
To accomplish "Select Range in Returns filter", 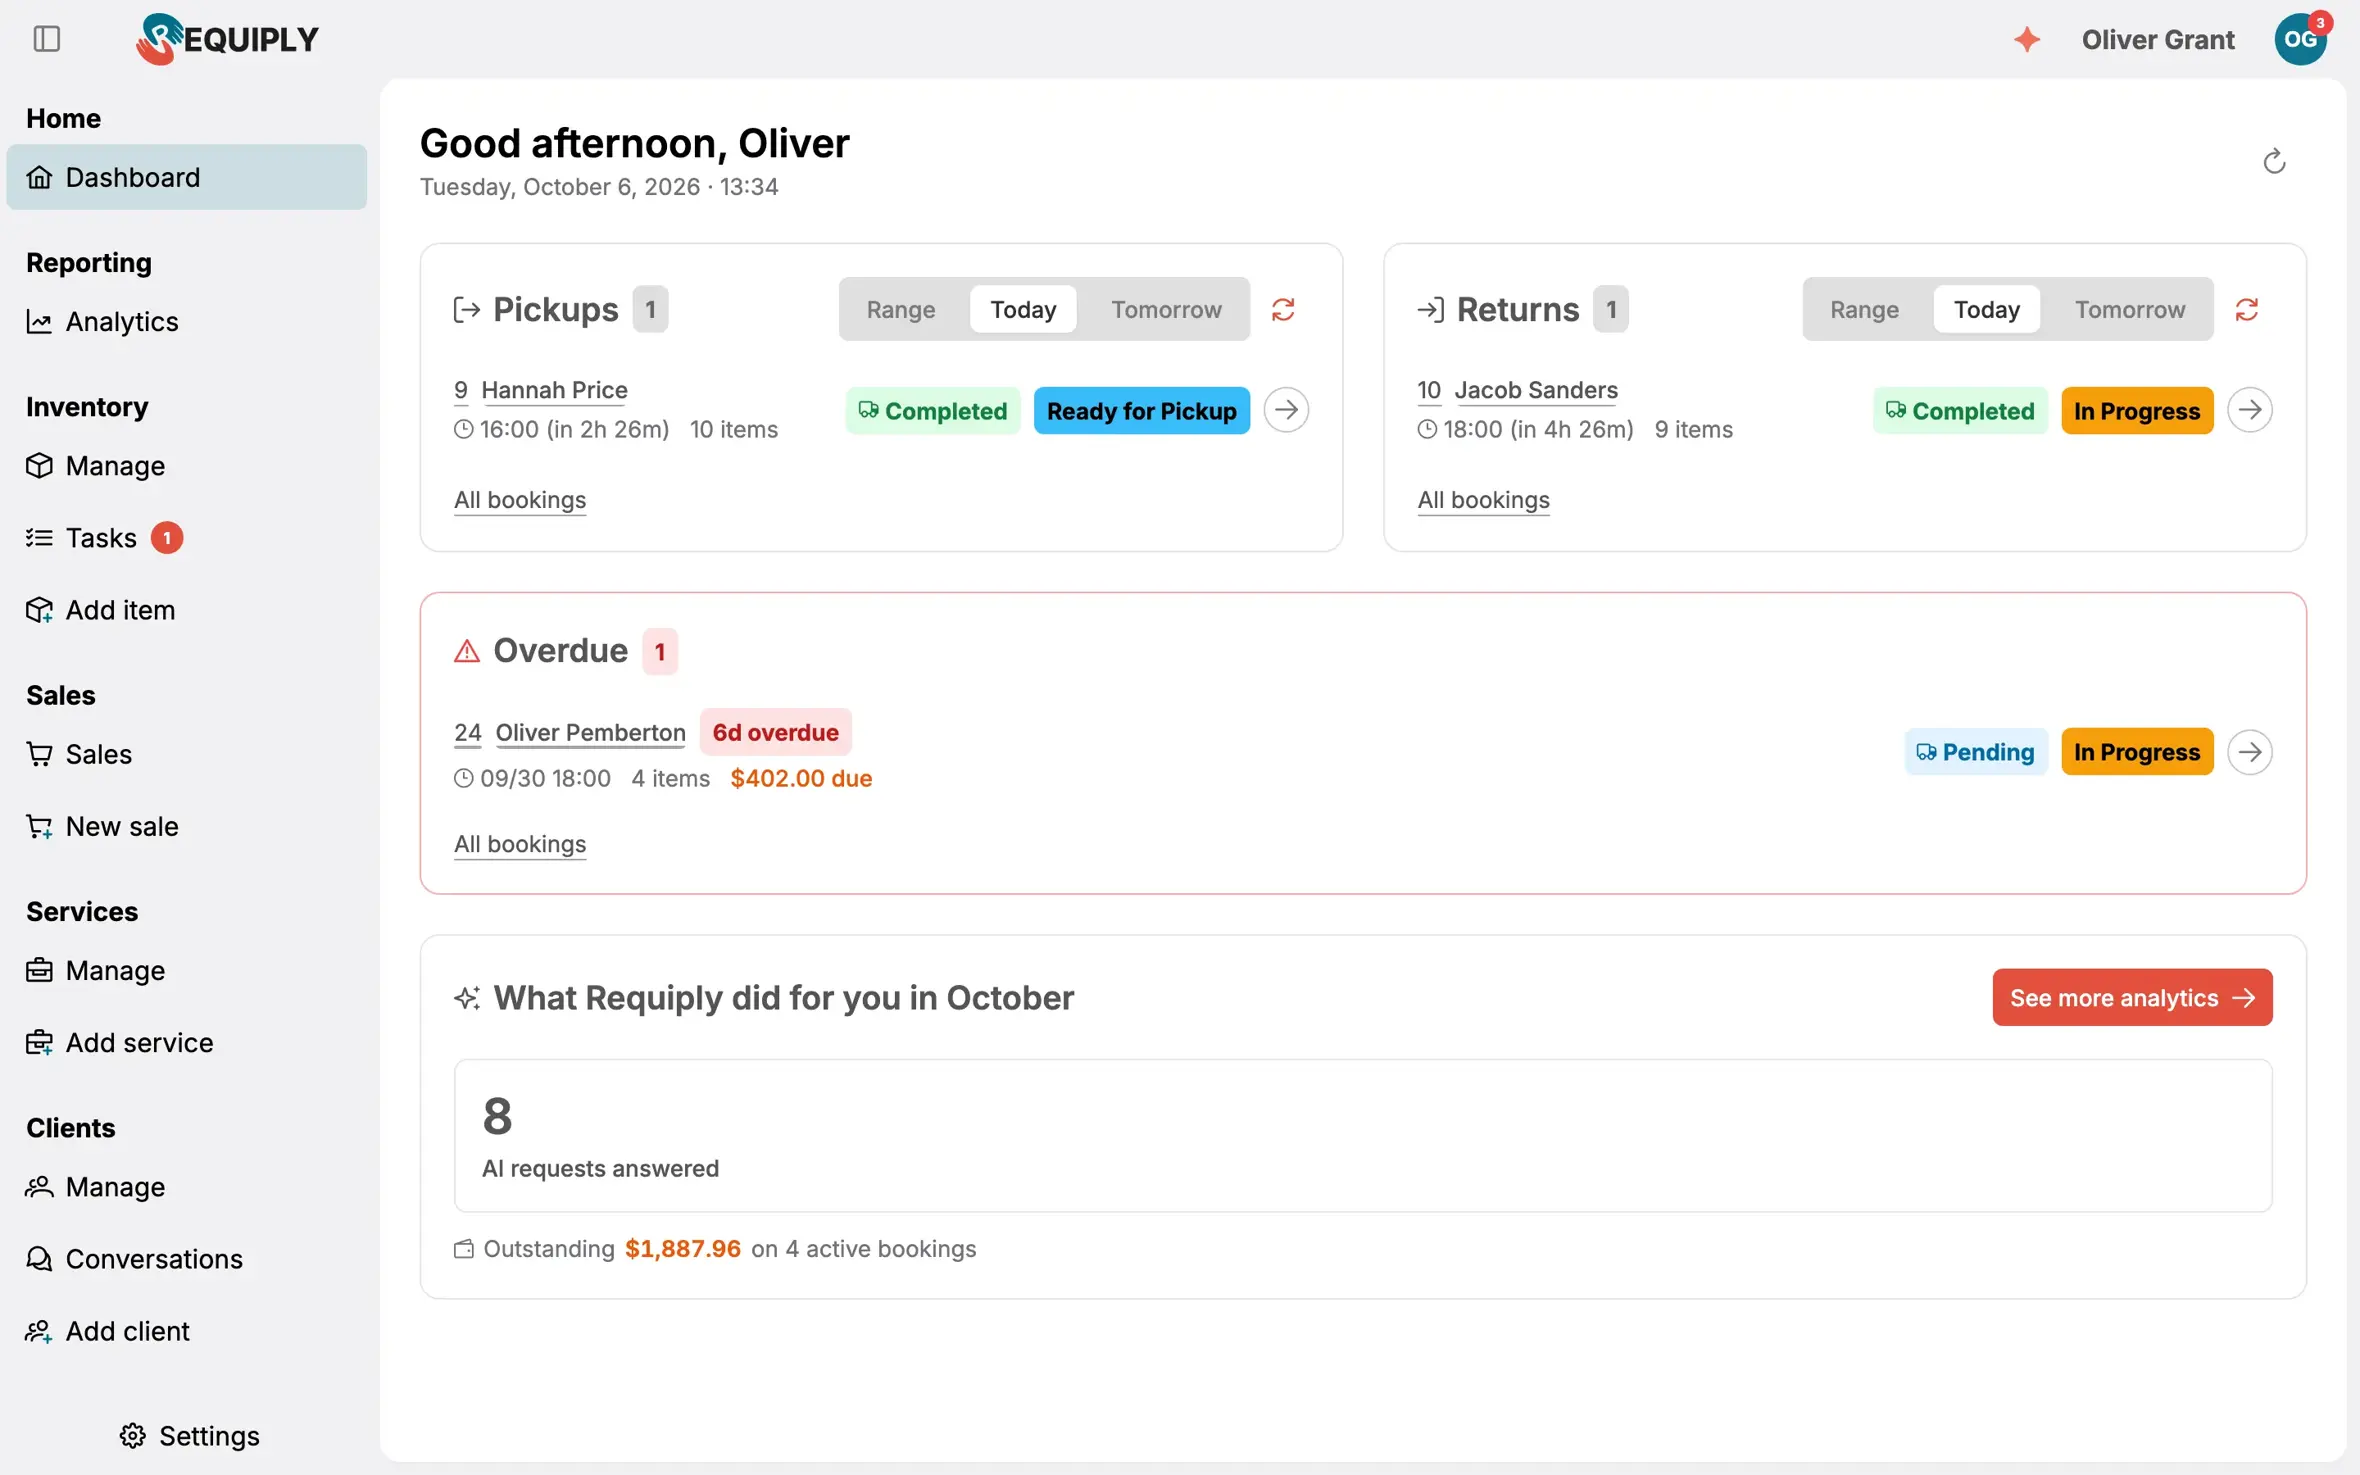I will [x=1863, y=309].
